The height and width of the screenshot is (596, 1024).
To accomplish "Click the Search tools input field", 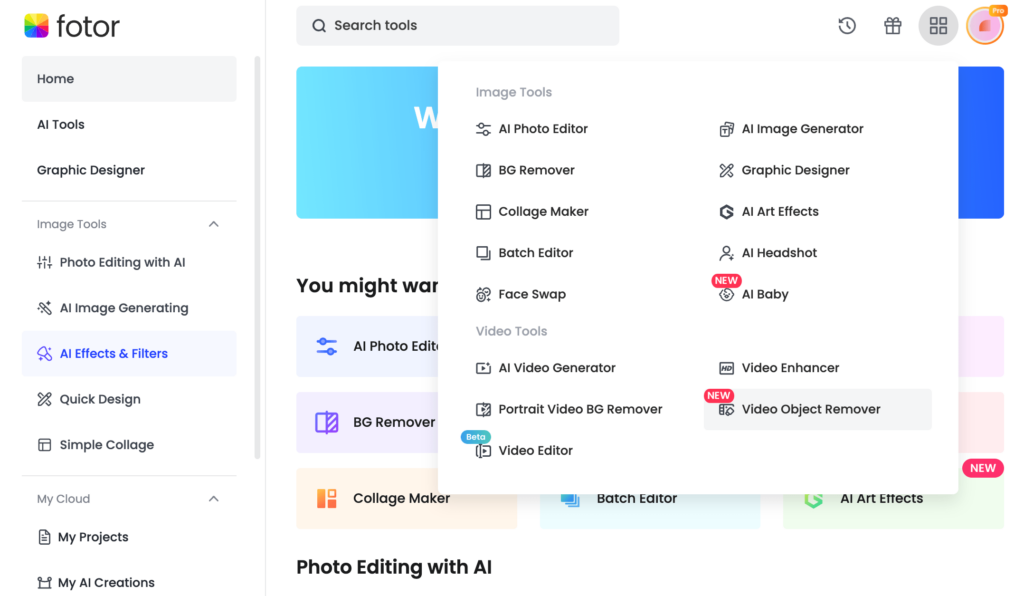I will tap(458, 26).
